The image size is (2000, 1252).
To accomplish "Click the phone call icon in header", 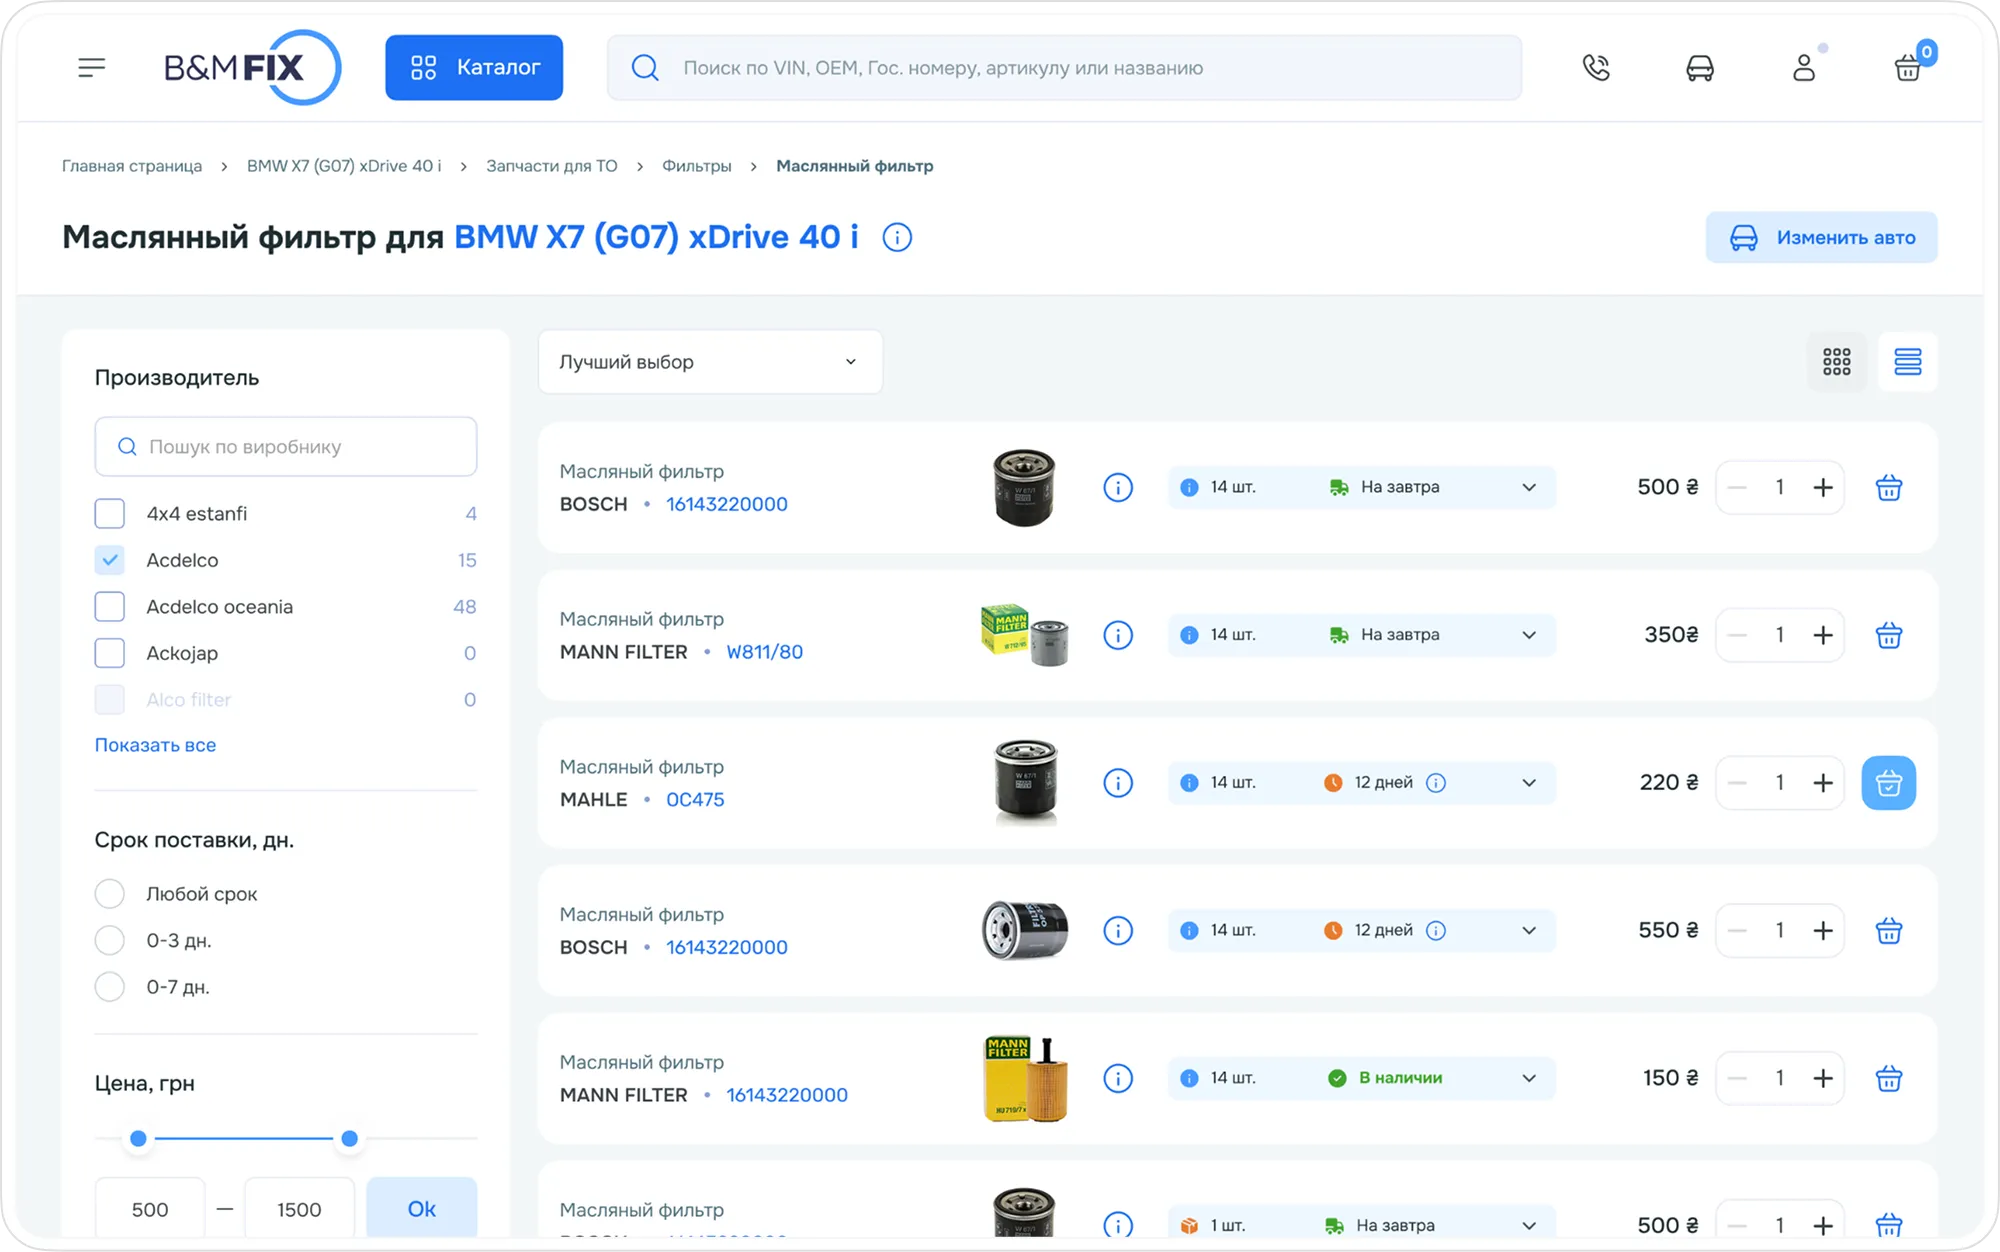I will (x=1596, y=67).
